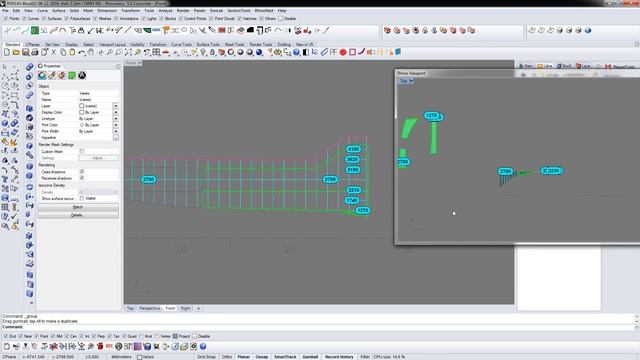This screenshot has width=640, height=360.
Task: Select the Rectangle tool in left sidebar
Action: pyautogui.click(x=15, y=95)
